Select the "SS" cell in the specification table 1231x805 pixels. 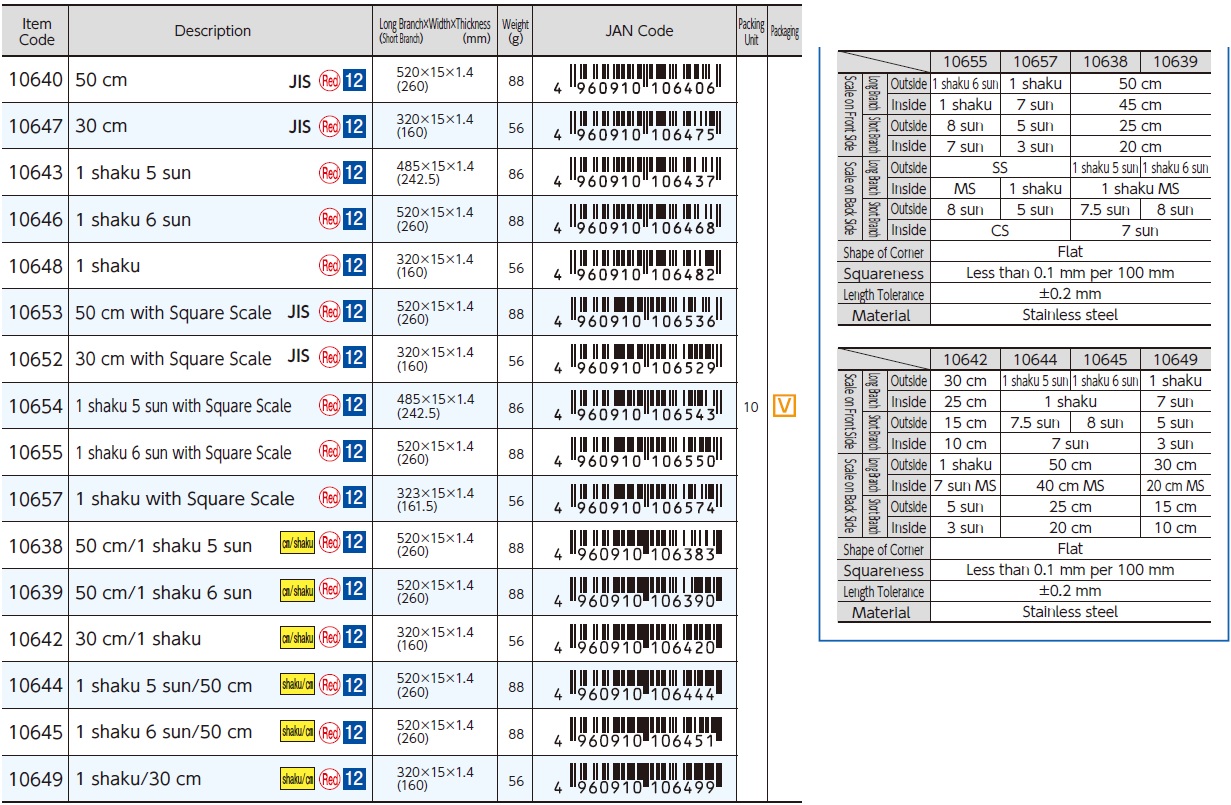1000,168
